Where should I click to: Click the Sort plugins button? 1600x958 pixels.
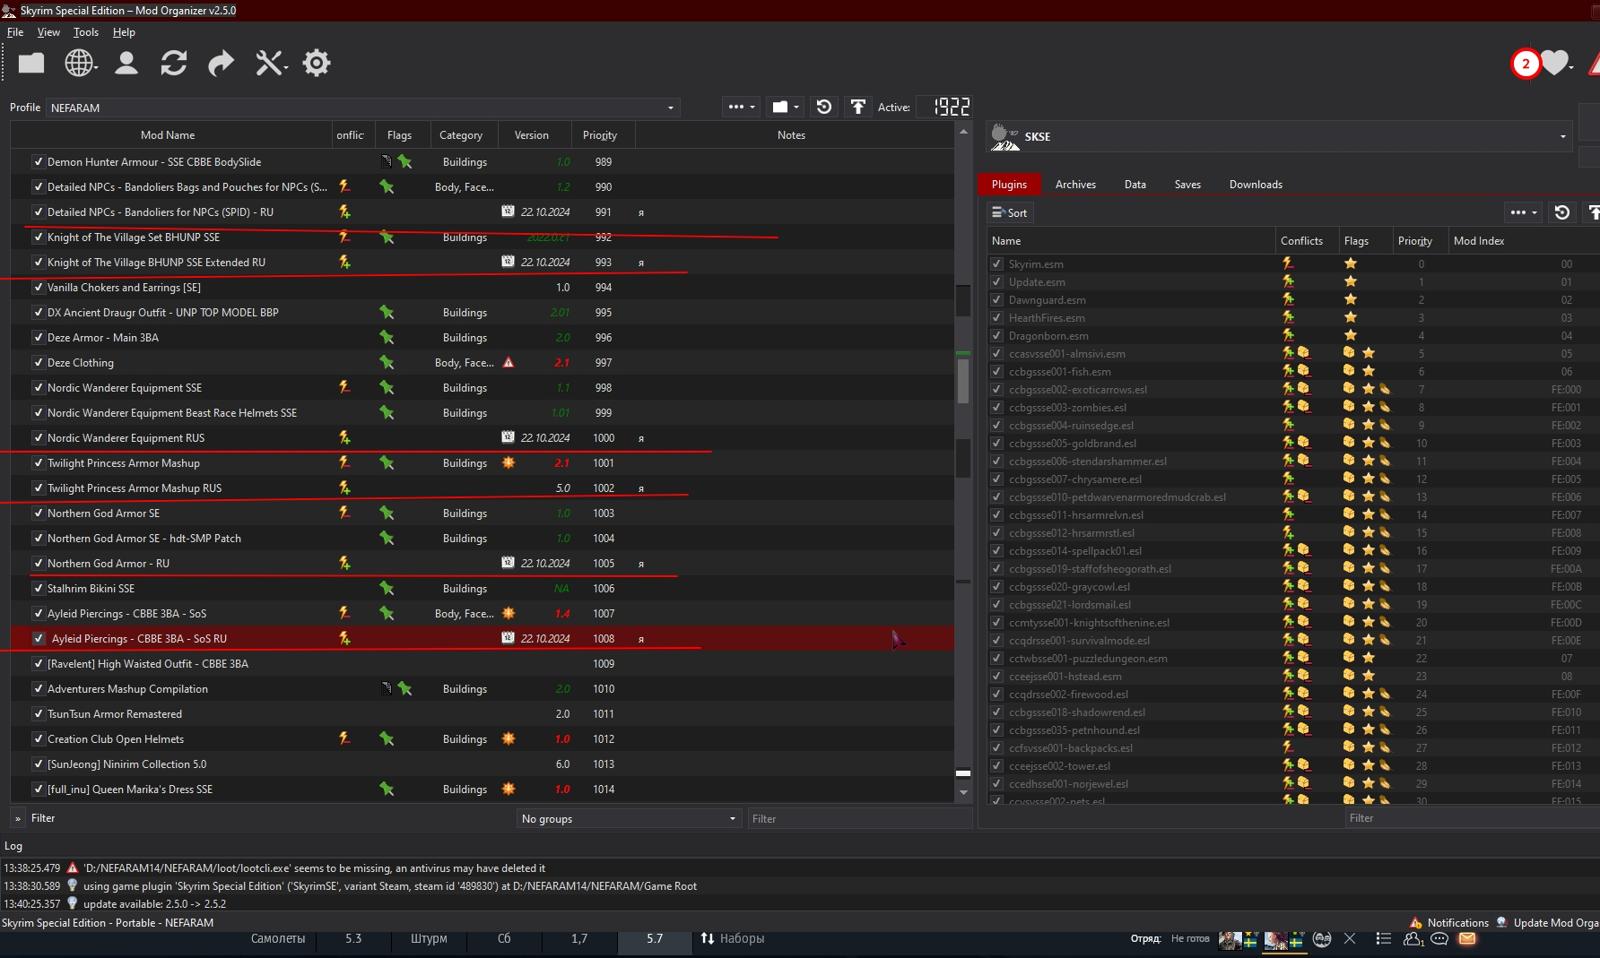(1010, 212)
